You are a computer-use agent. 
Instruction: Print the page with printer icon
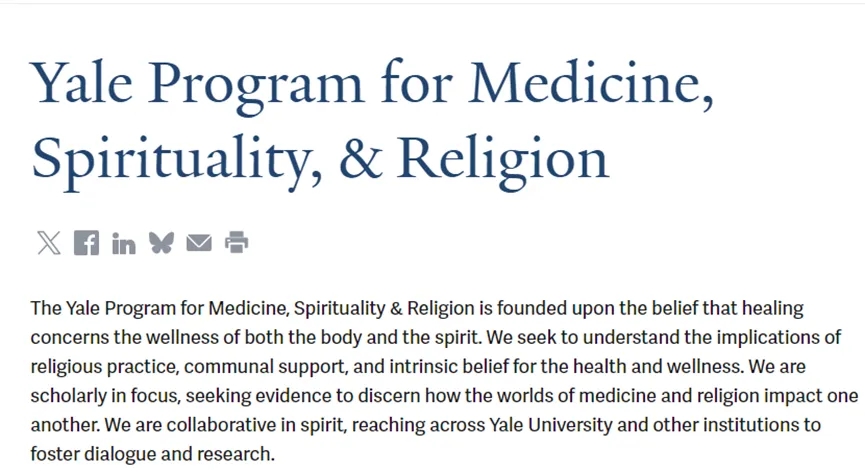pyautogui.click(x=236, y=243)
